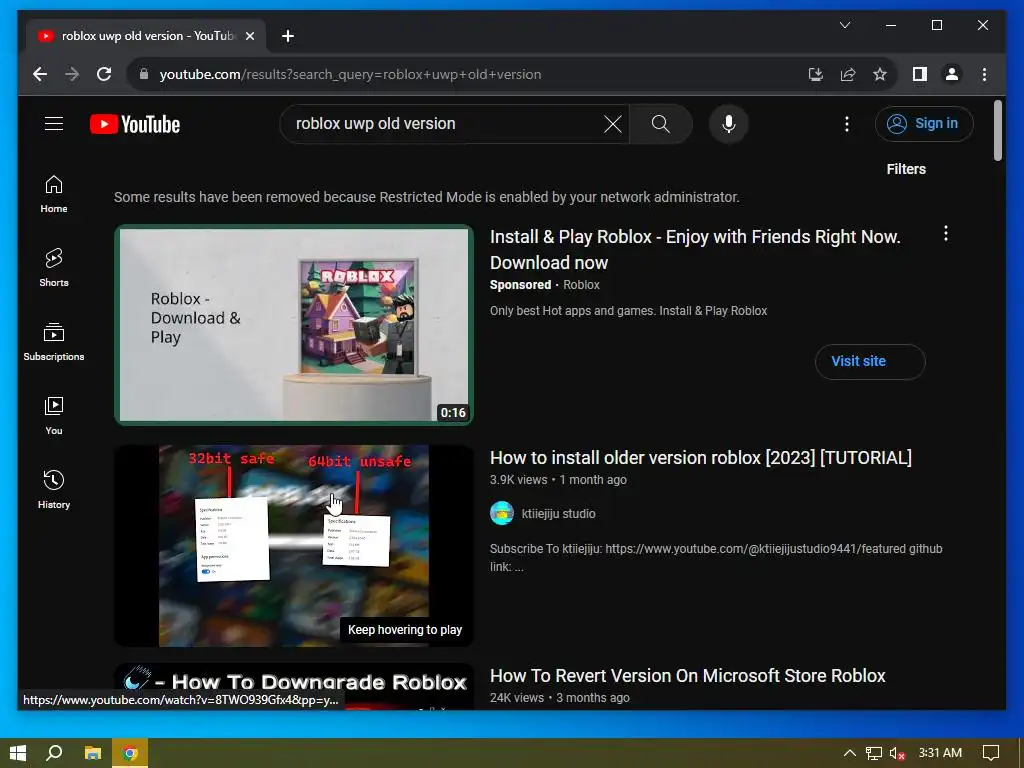Open notification center icon
This screenshot has width=1024, height=768.
(x=991, y=753)
